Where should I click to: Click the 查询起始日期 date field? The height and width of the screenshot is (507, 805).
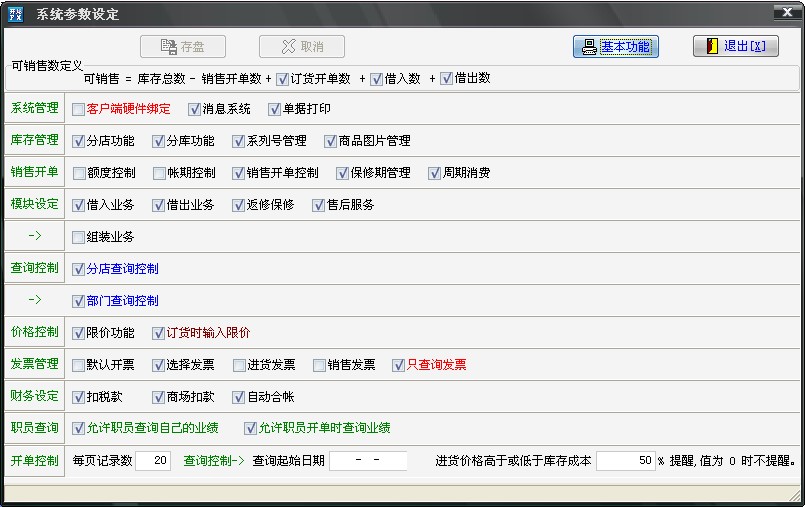(x=368, y=461)
